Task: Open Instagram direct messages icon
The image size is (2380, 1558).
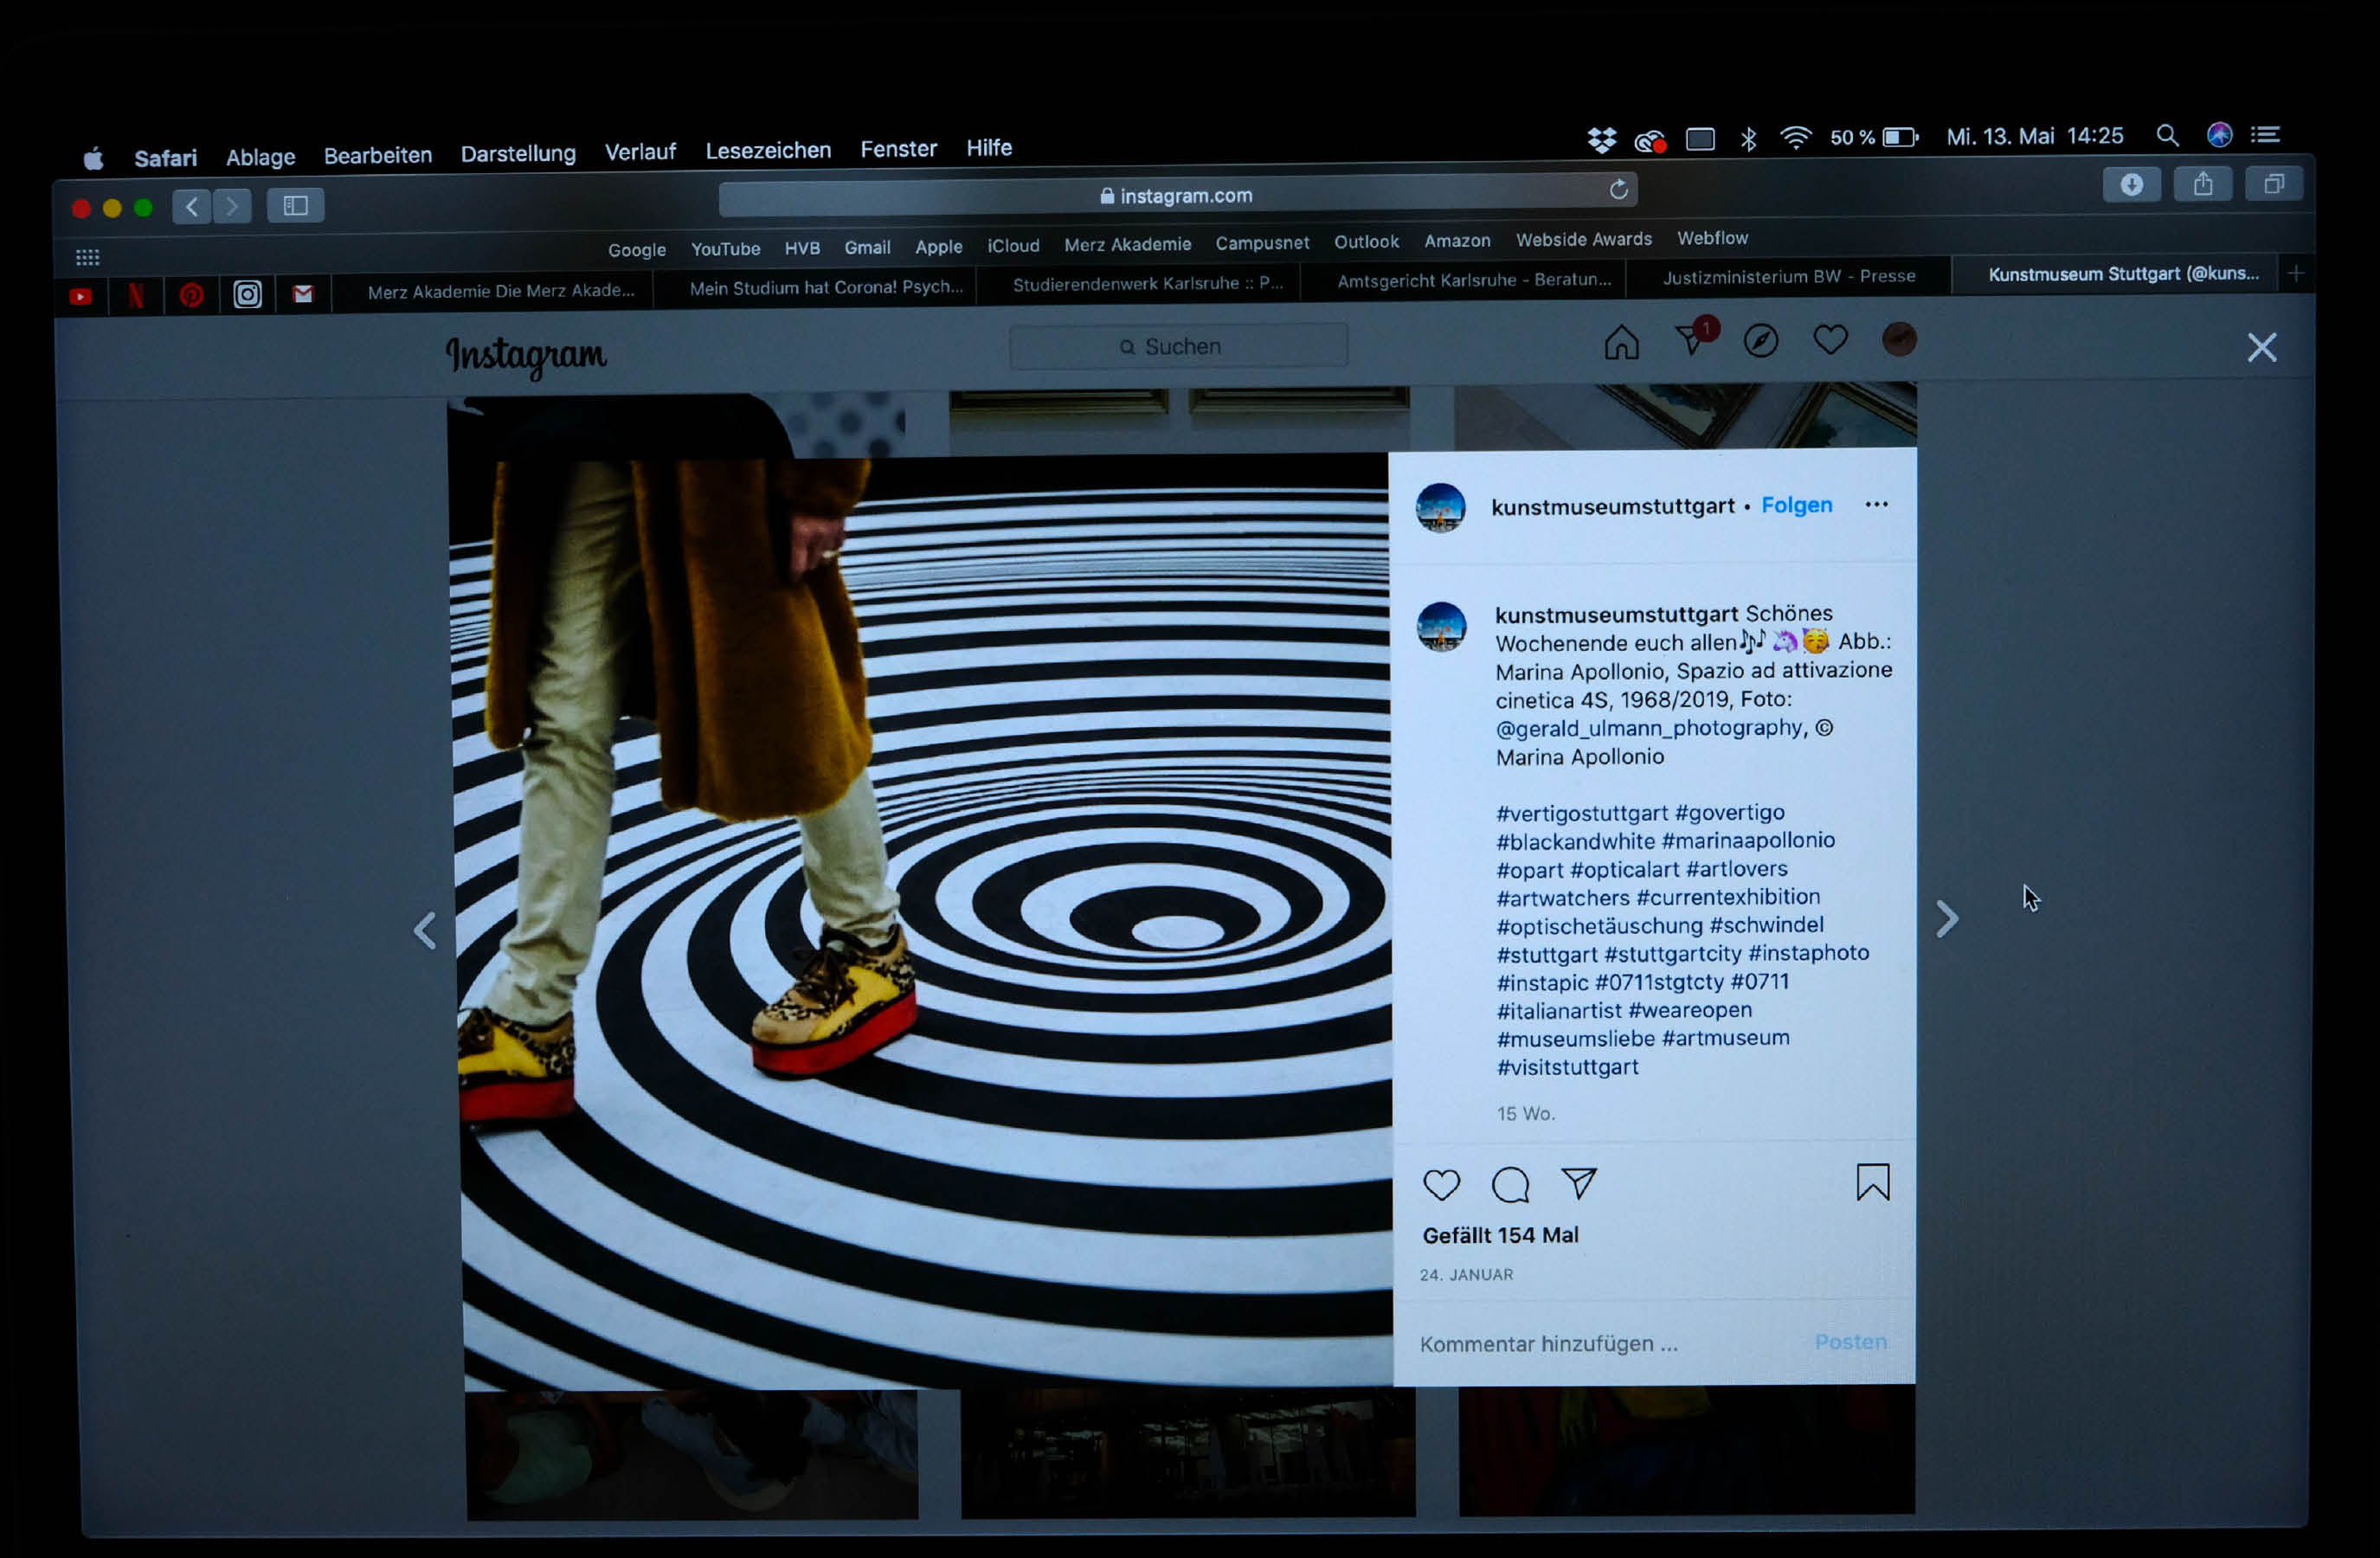Action: pos(1693,338)
